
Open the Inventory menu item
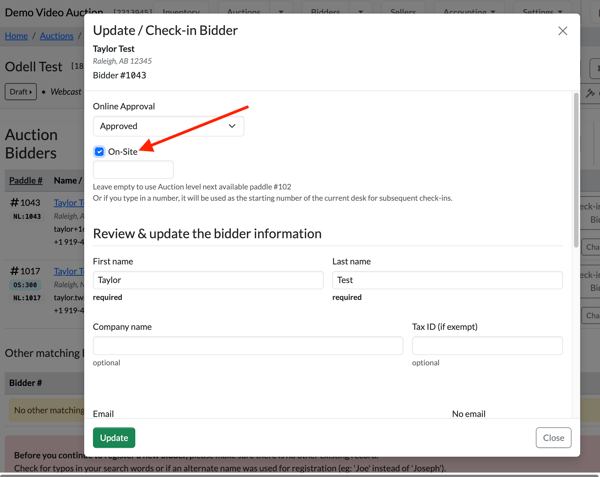181,11
